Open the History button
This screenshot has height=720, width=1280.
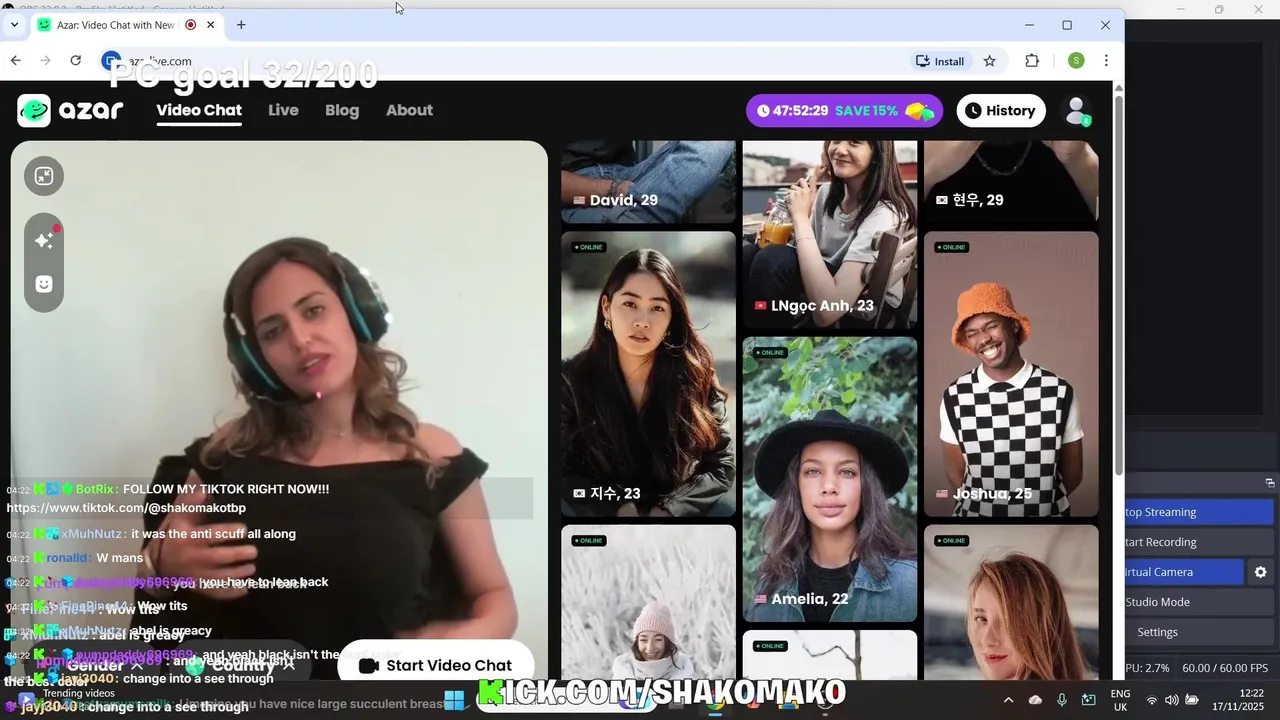1001,110
